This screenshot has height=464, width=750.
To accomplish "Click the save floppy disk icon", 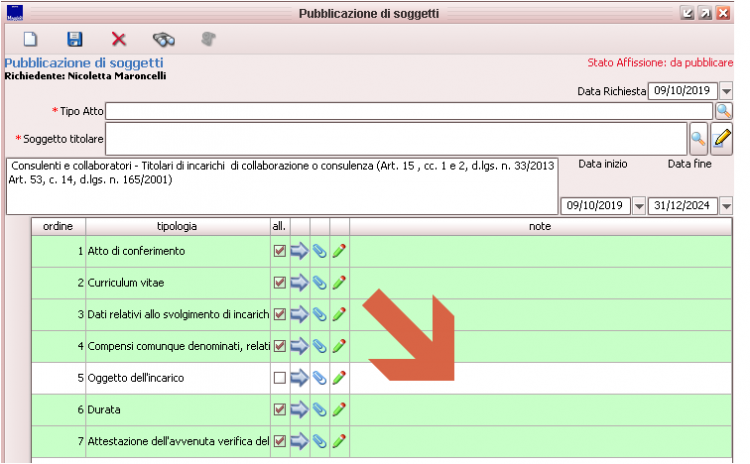I will tap(74, 39).
